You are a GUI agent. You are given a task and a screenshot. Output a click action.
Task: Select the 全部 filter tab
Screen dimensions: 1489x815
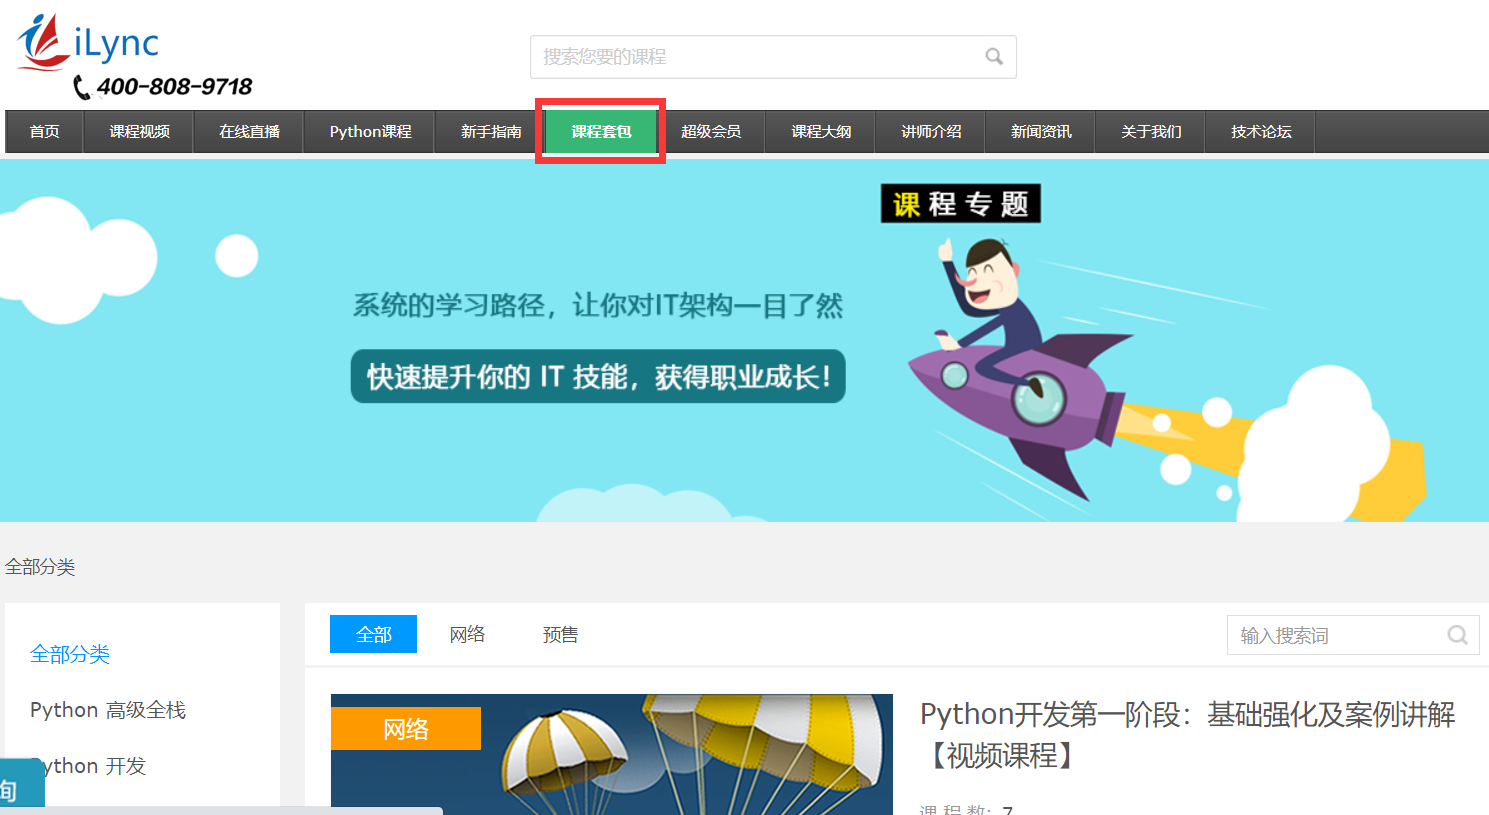(373, 635)
